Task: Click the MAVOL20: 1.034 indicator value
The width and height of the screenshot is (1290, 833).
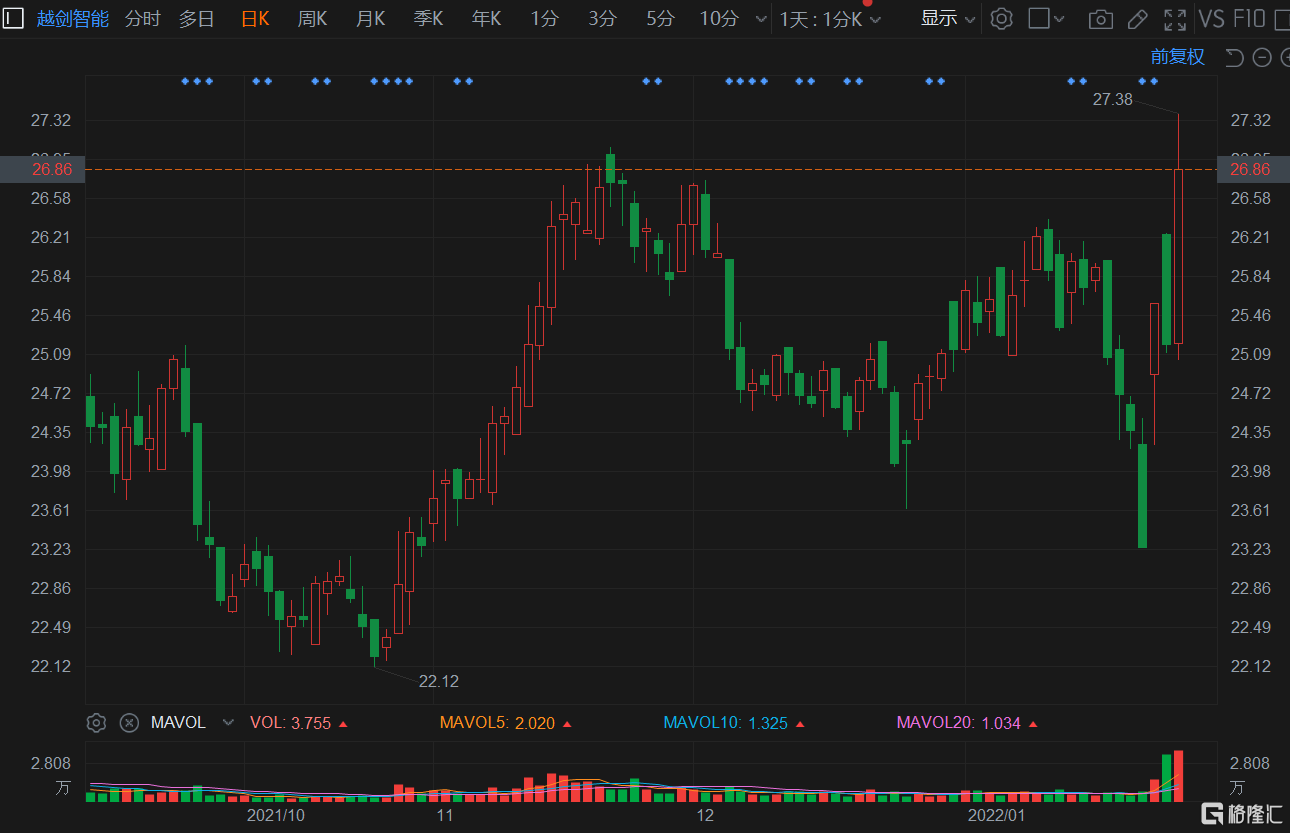Action: pyautogui.click(x=958, y=722)
